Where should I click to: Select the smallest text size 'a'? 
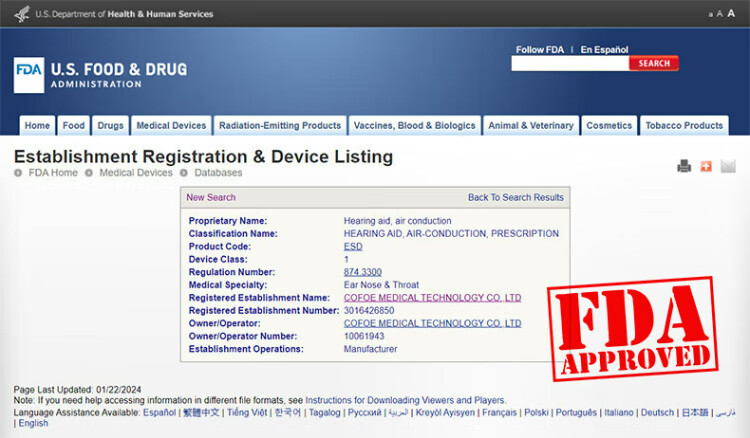pos(711,14)
